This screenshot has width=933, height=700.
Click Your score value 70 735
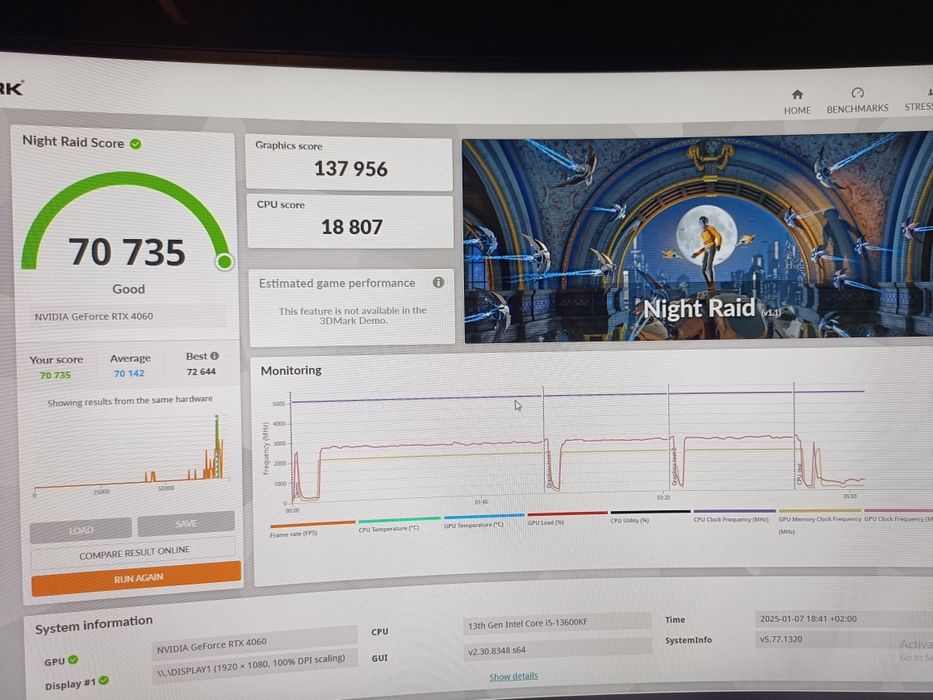(x=55, y=375)
